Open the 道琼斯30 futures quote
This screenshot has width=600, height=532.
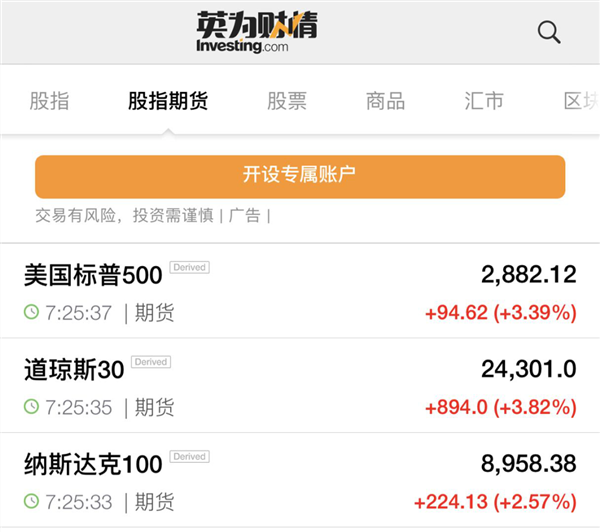tap(300, 385)
